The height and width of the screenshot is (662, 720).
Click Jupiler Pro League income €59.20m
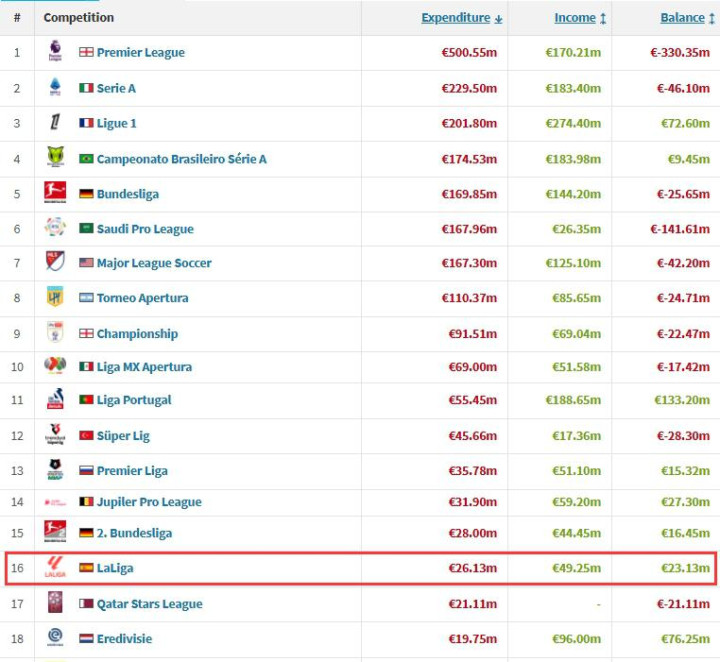pos(577,502)
